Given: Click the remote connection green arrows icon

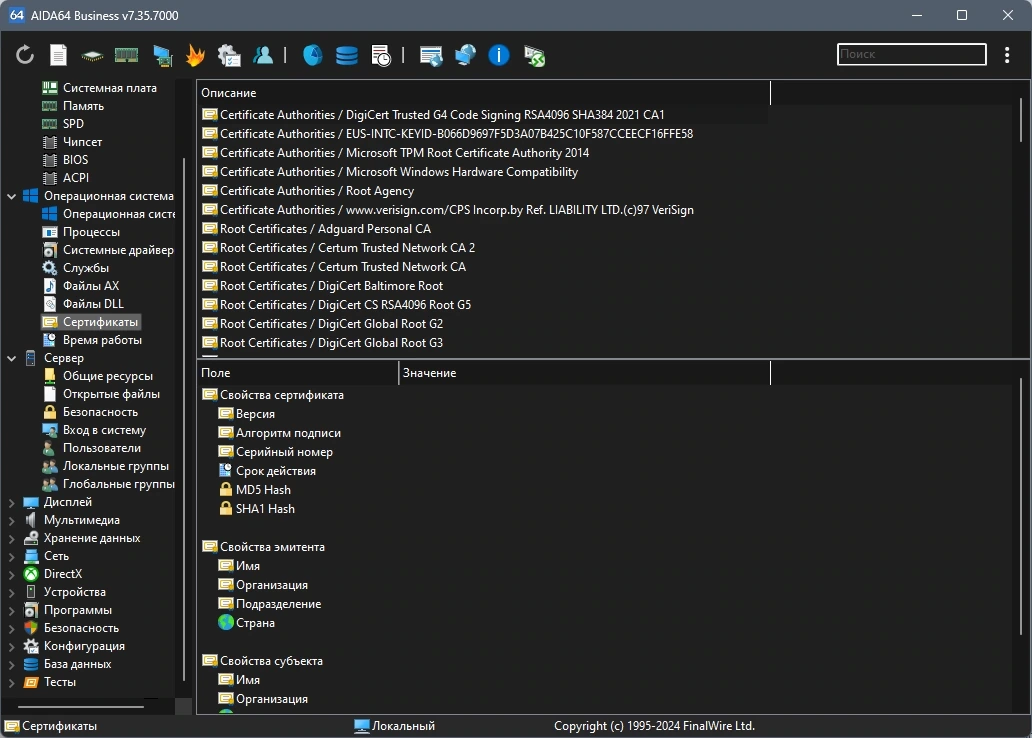Looking at the screenshot, I should click(x=534, y=56).
